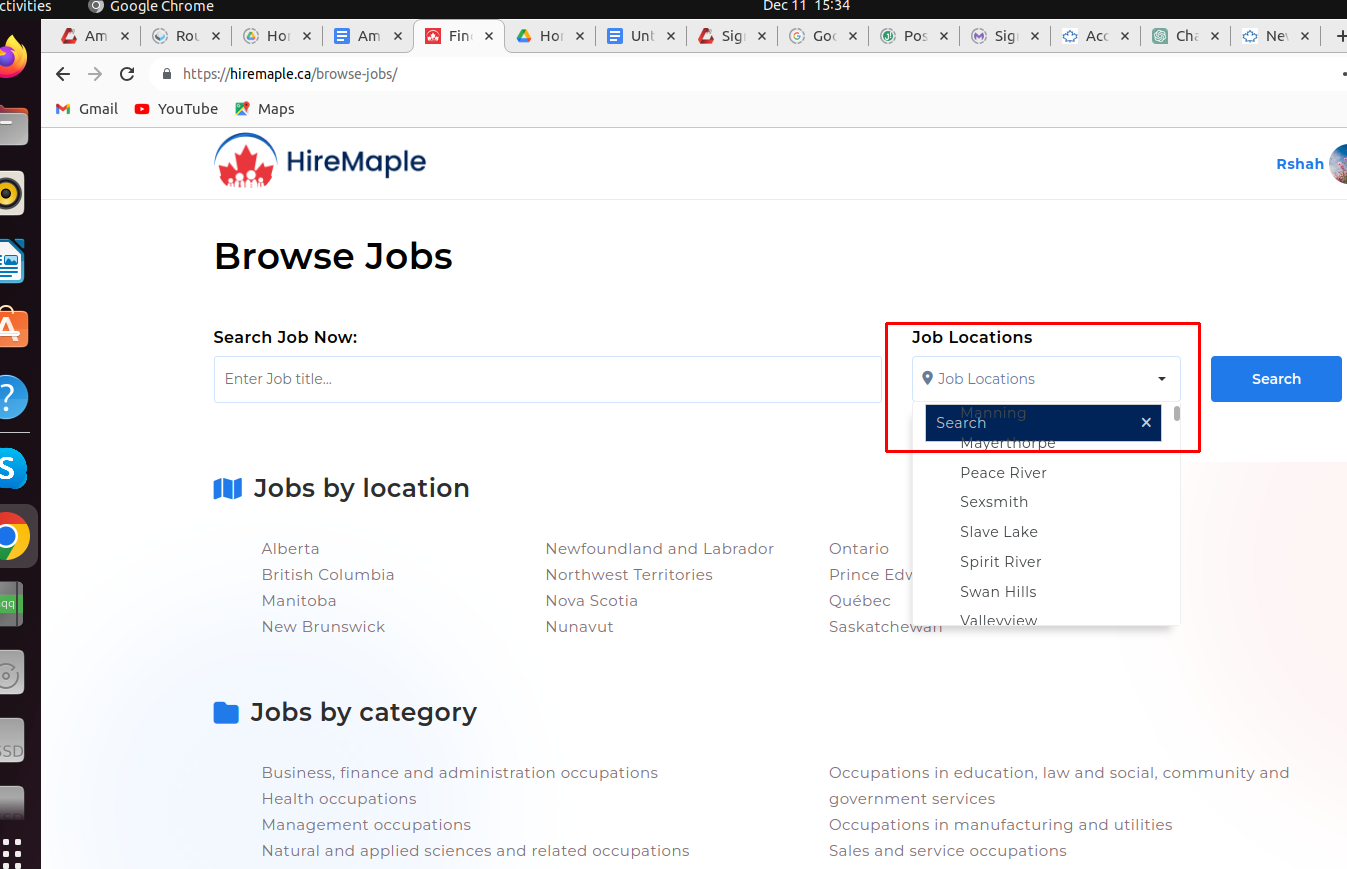Screen dimensions: 1347x869
Task: Browse jobs in British Columbia
Action: [328, 575]
